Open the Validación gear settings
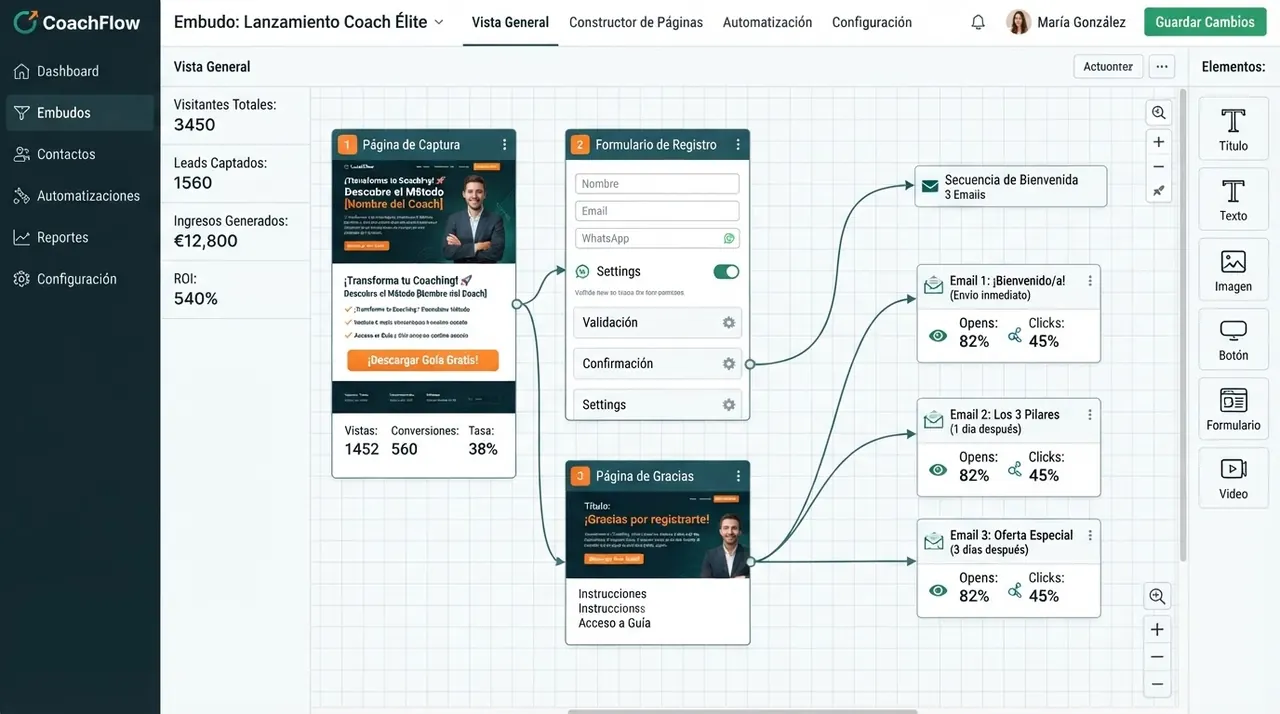Screen dimensions: 1280x714 pos(729,323)
